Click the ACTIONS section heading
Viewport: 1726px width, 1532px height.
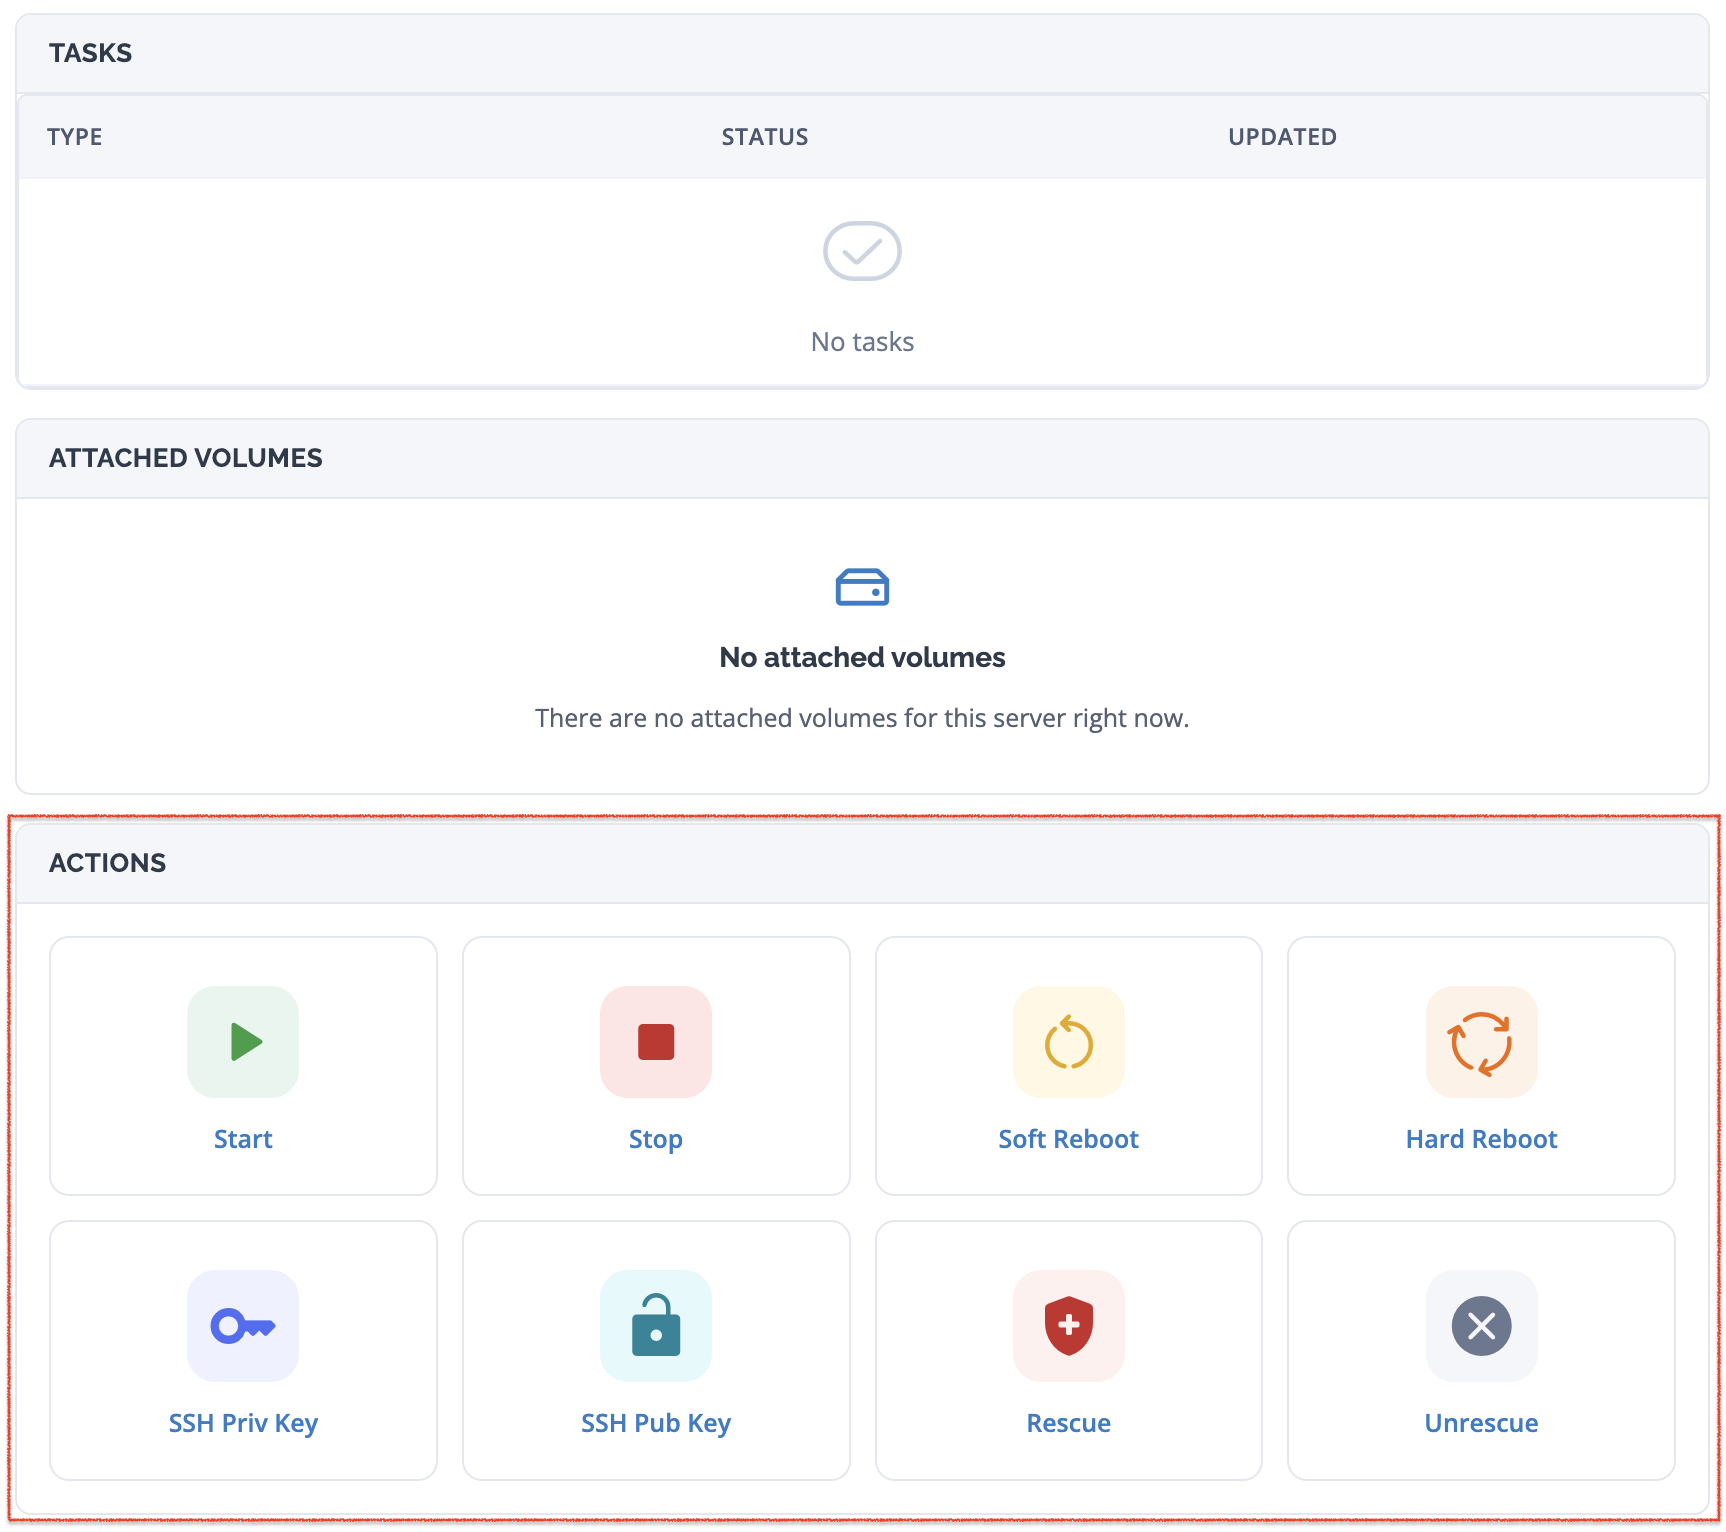(x=108, y=863)
